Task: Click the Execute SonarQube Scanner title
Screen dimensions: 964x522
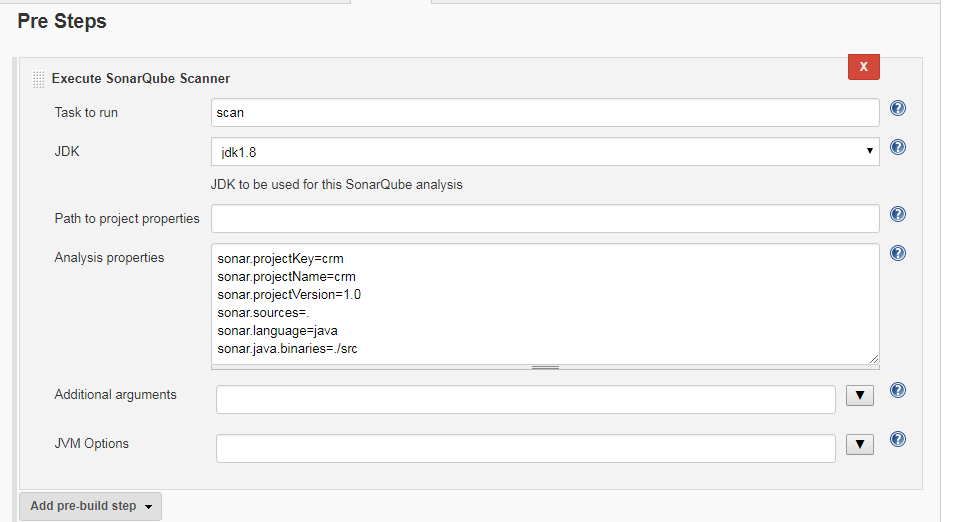Action: click(141, 79)
